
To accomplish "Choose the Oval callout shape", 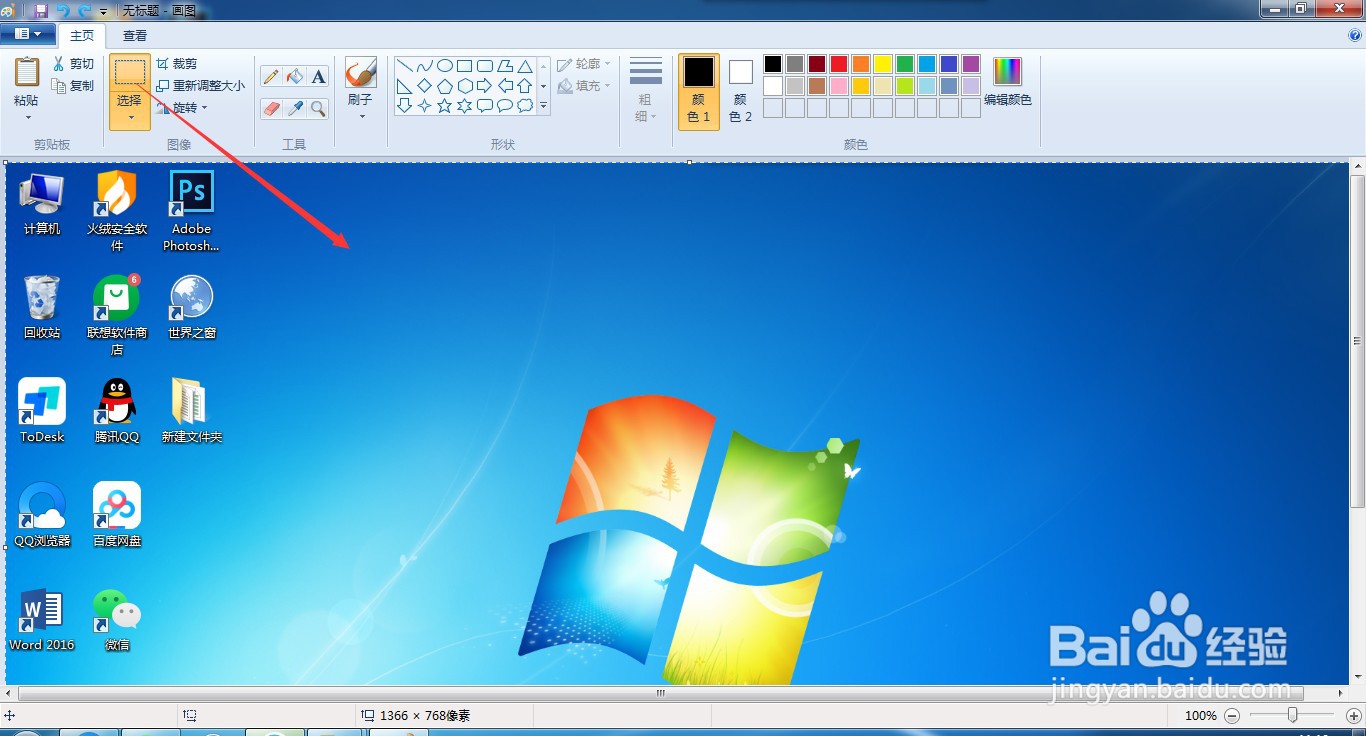I will pos(505,105).
